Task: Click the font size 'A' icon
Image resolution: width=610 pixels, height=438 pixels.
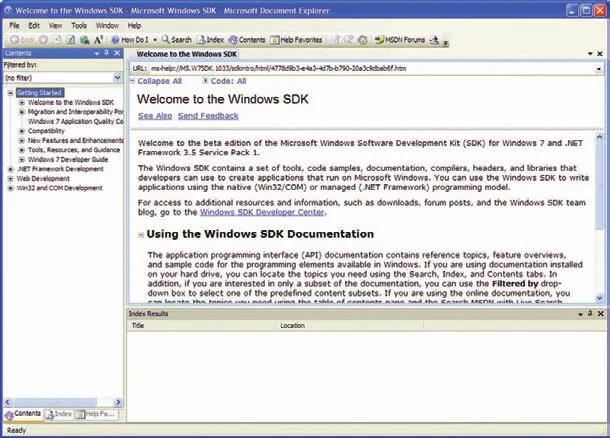Action: pos(98,40)
